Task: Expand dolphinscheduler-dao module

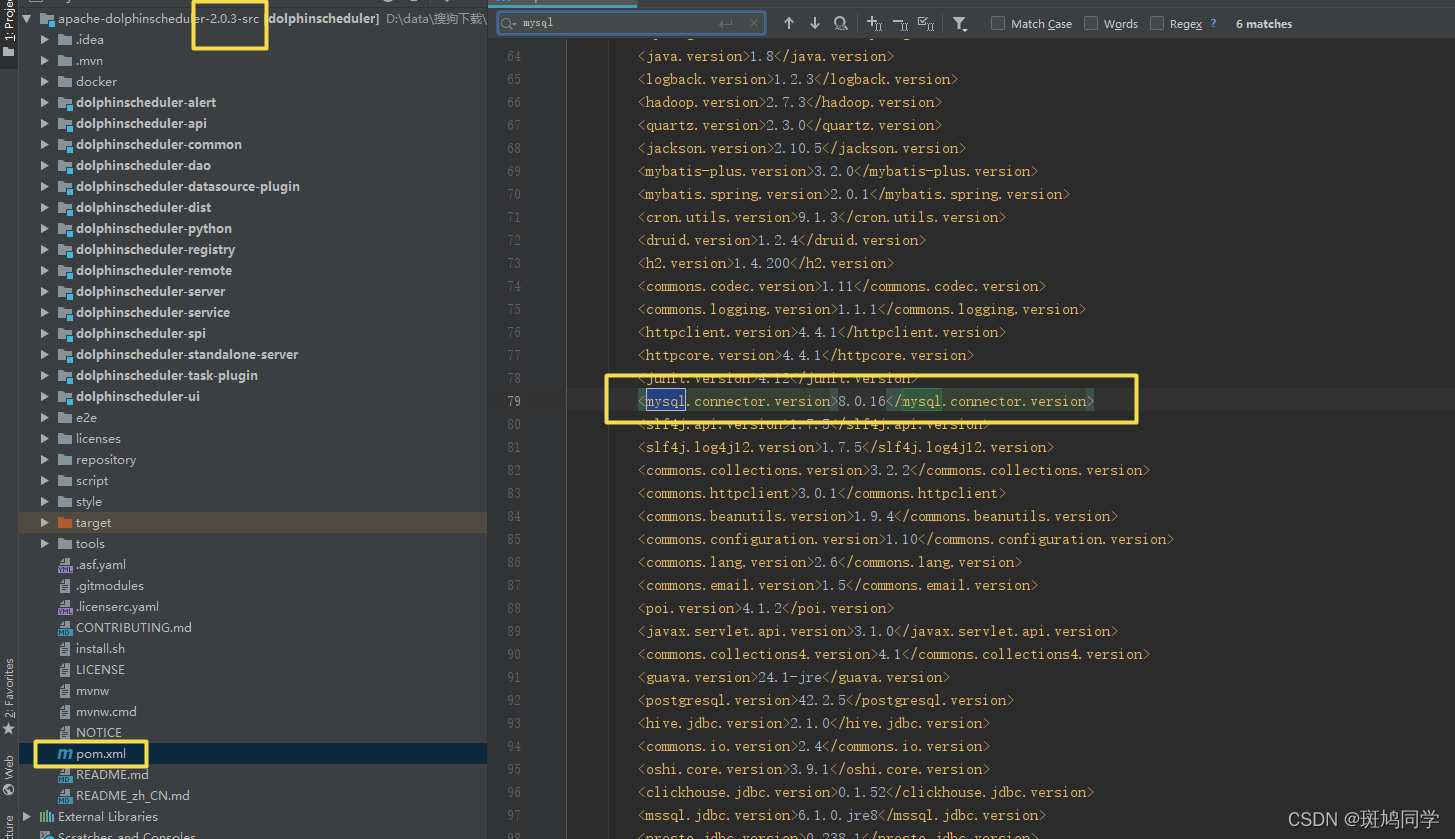Action: tap(44, 166)
